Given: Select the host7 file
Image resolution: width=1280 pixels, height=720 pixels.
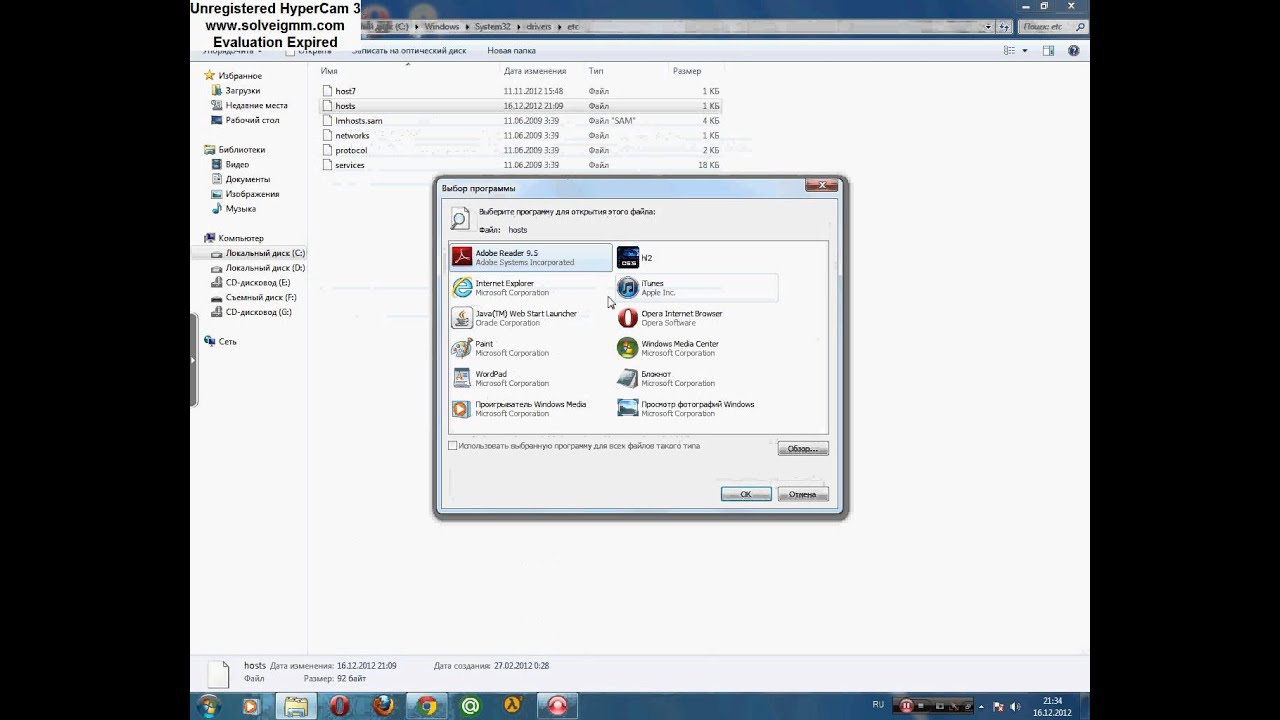Looking at the screenshot, I should tap(346, 91).
